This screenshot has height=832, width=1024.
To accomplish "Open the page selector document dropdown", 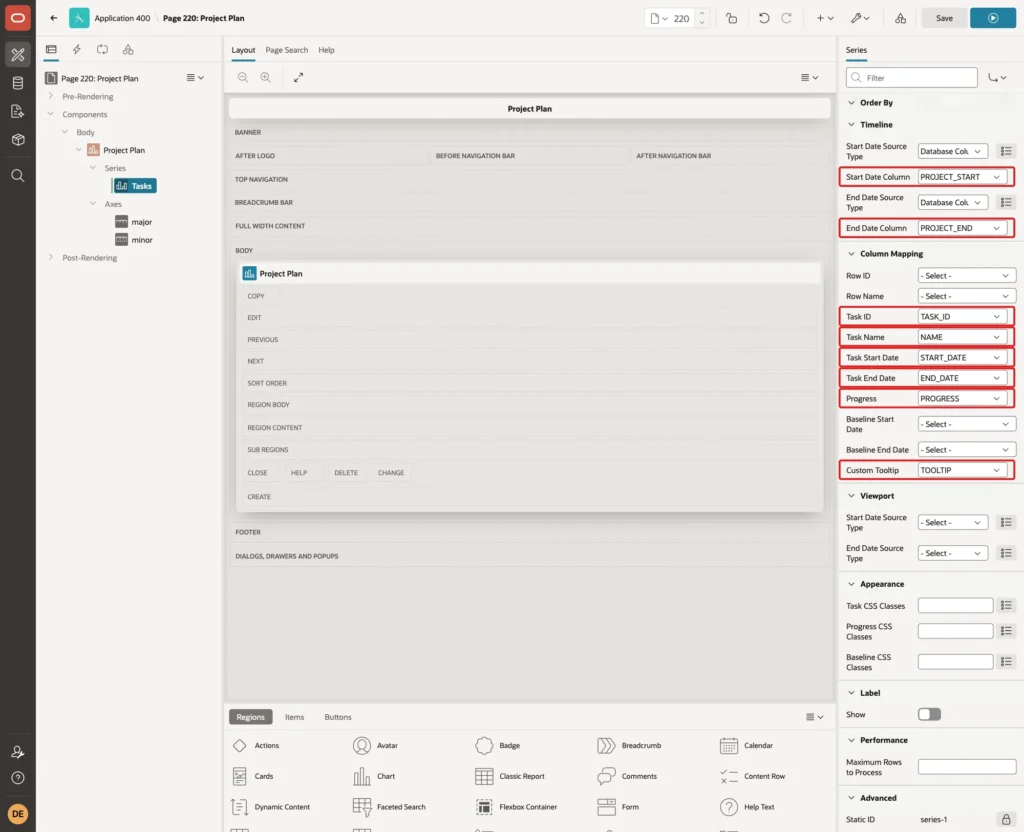I will pos(658,18).
